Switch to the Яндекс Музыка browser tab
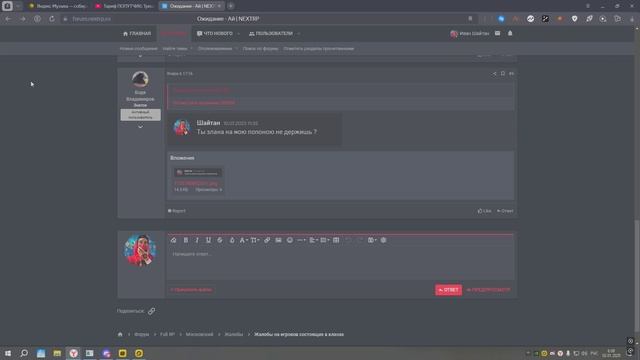The height and width of the screenshot is (360, 640). click(x=58, y=6)
